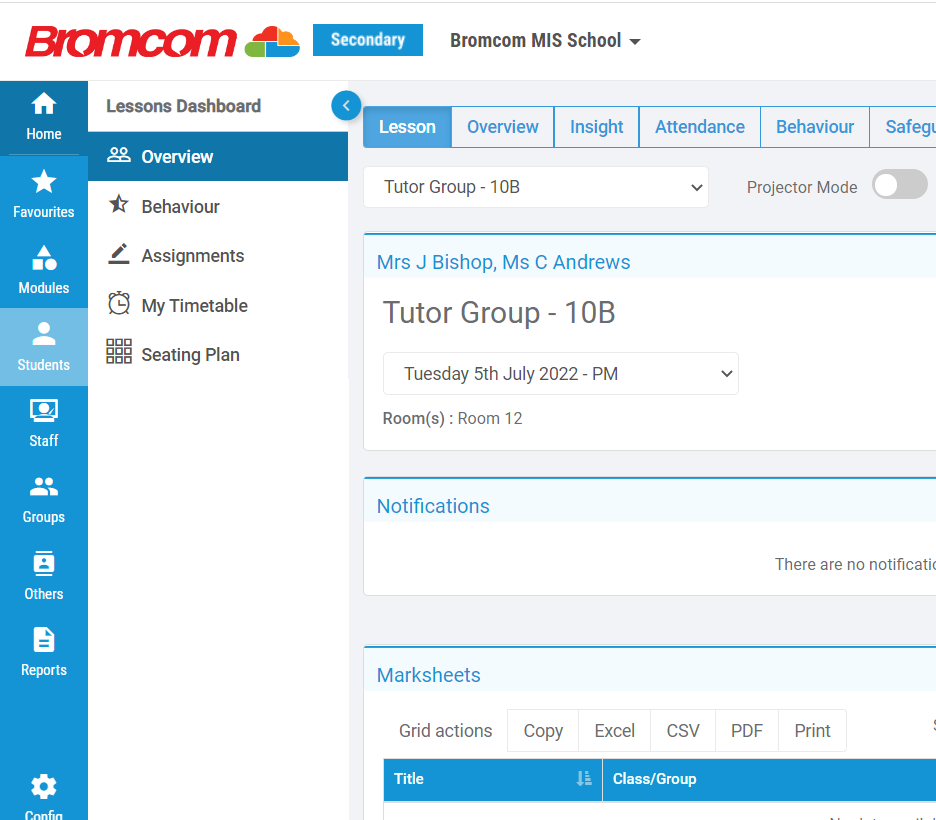Switch to the Attendance tab

(x=700, y=127)
